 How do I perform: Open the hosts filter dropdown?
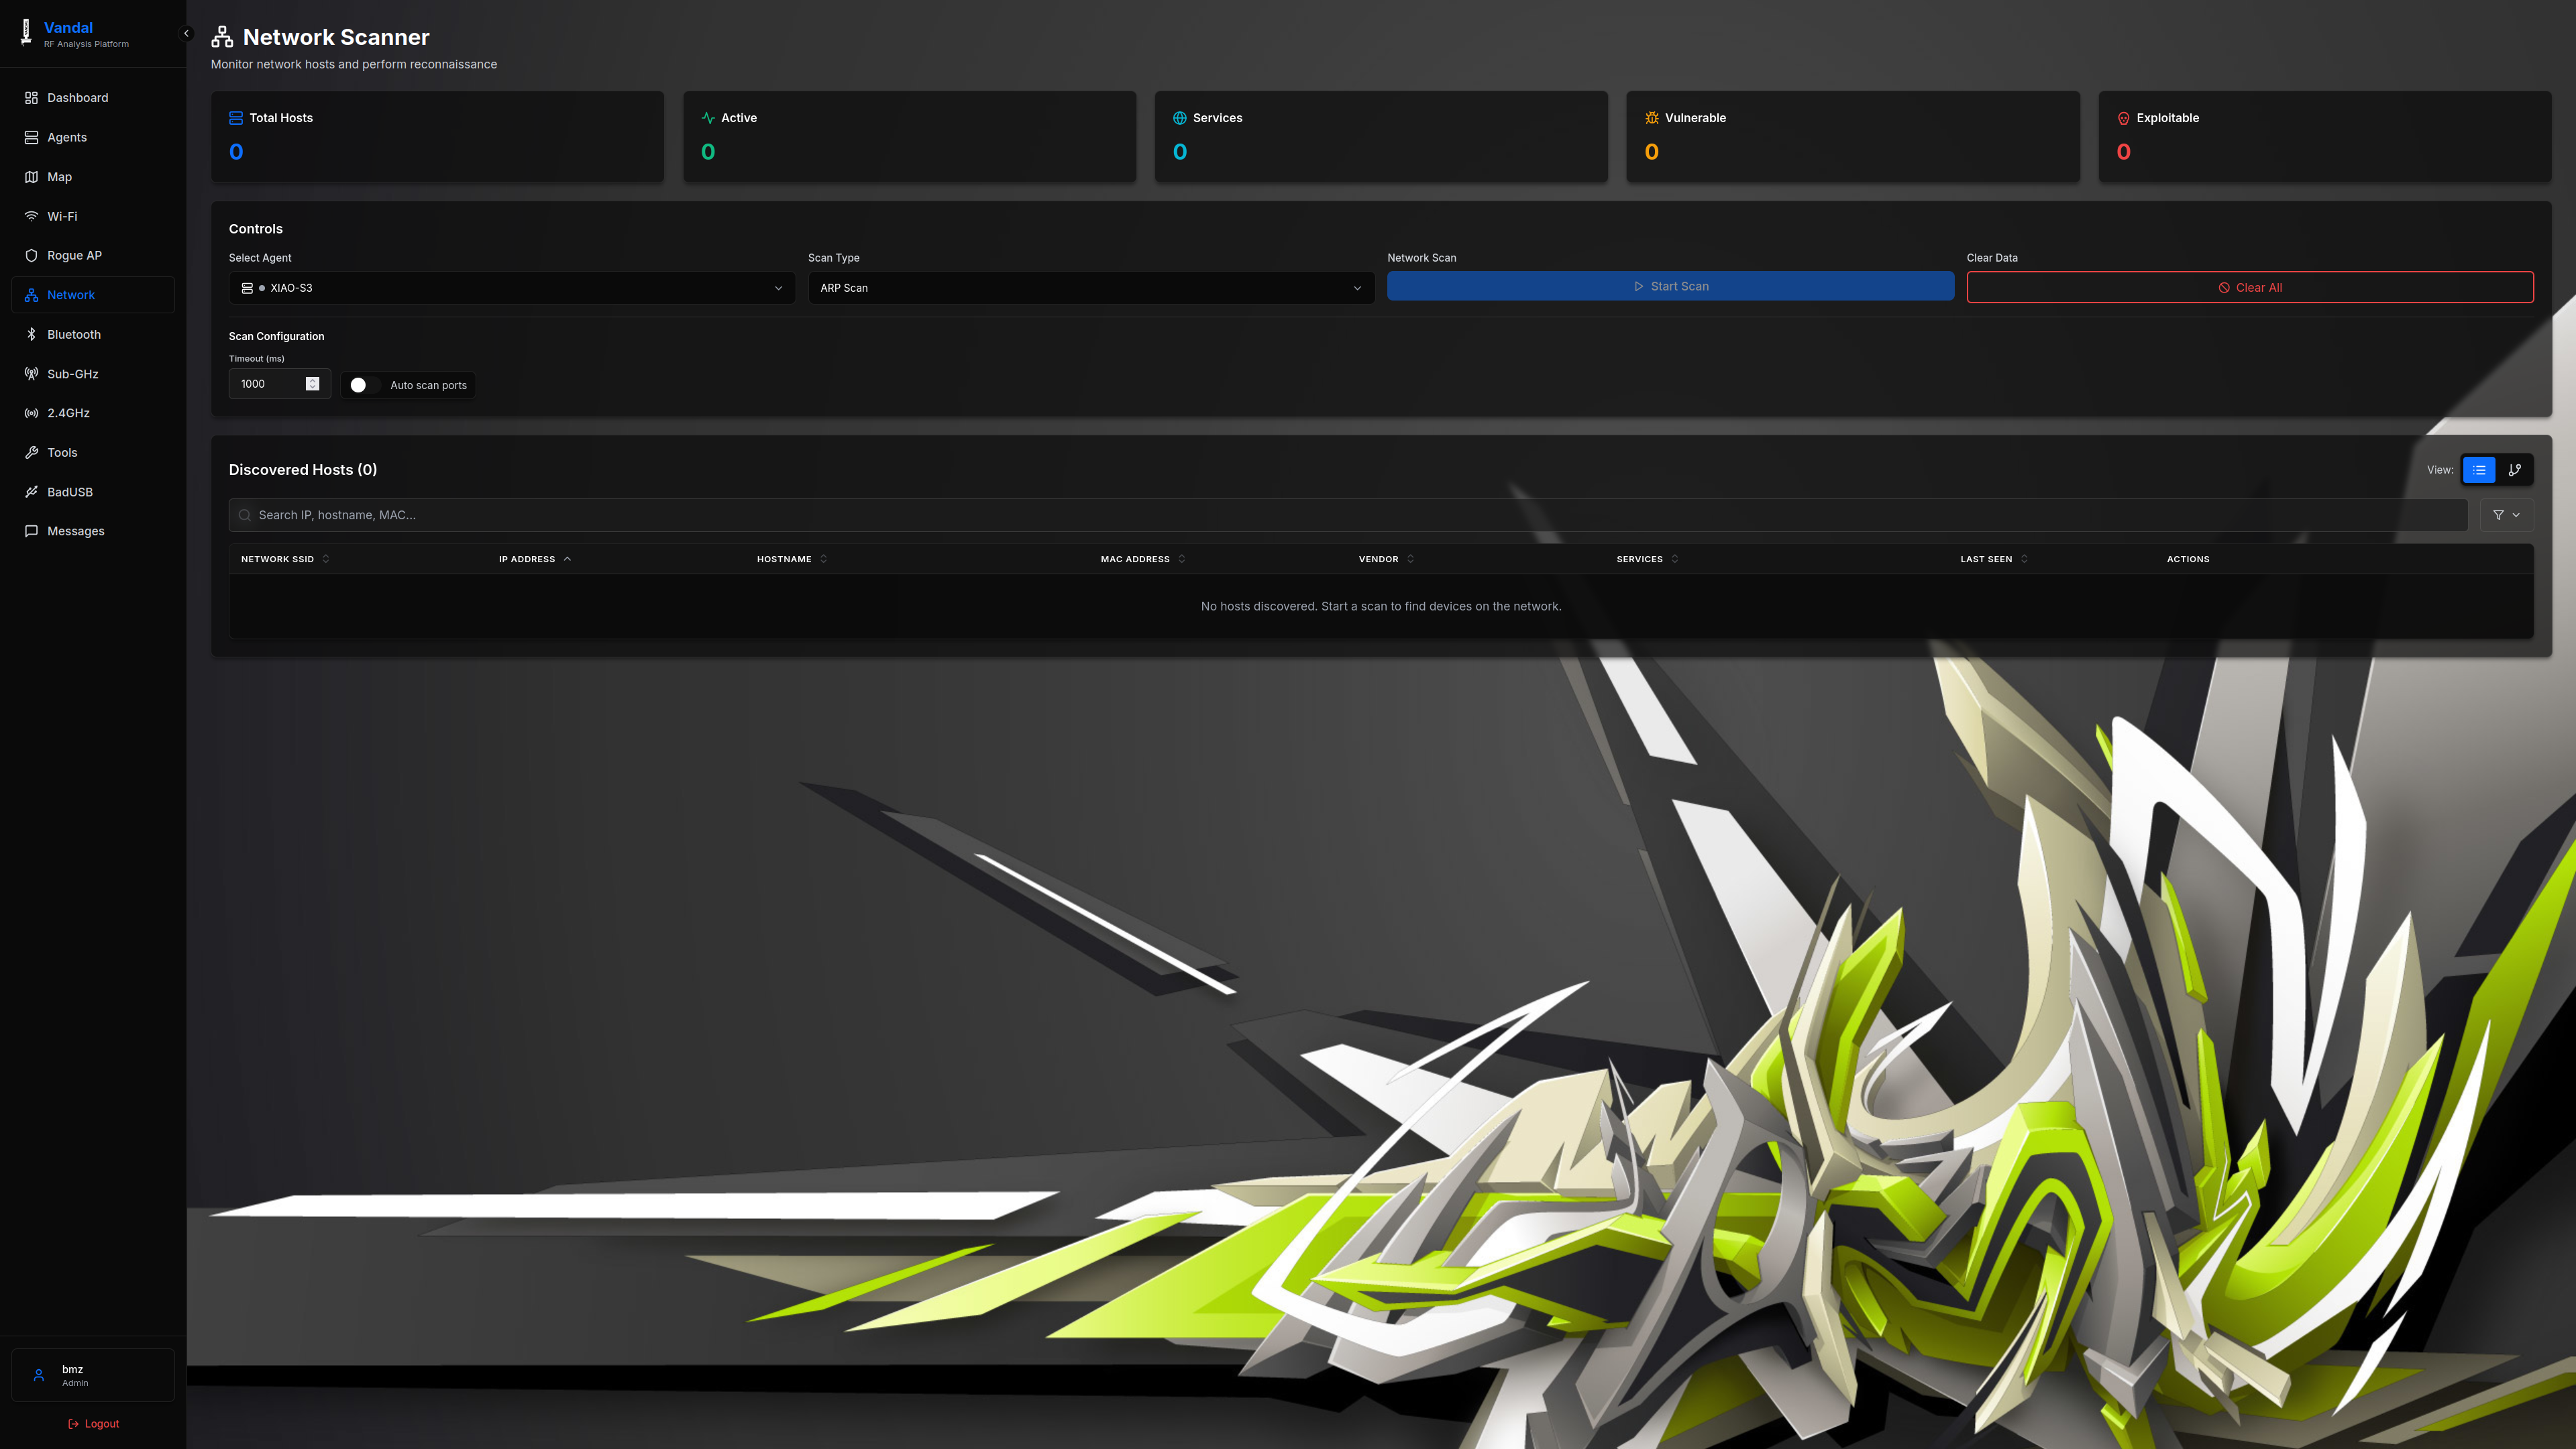click(2506, 515)
